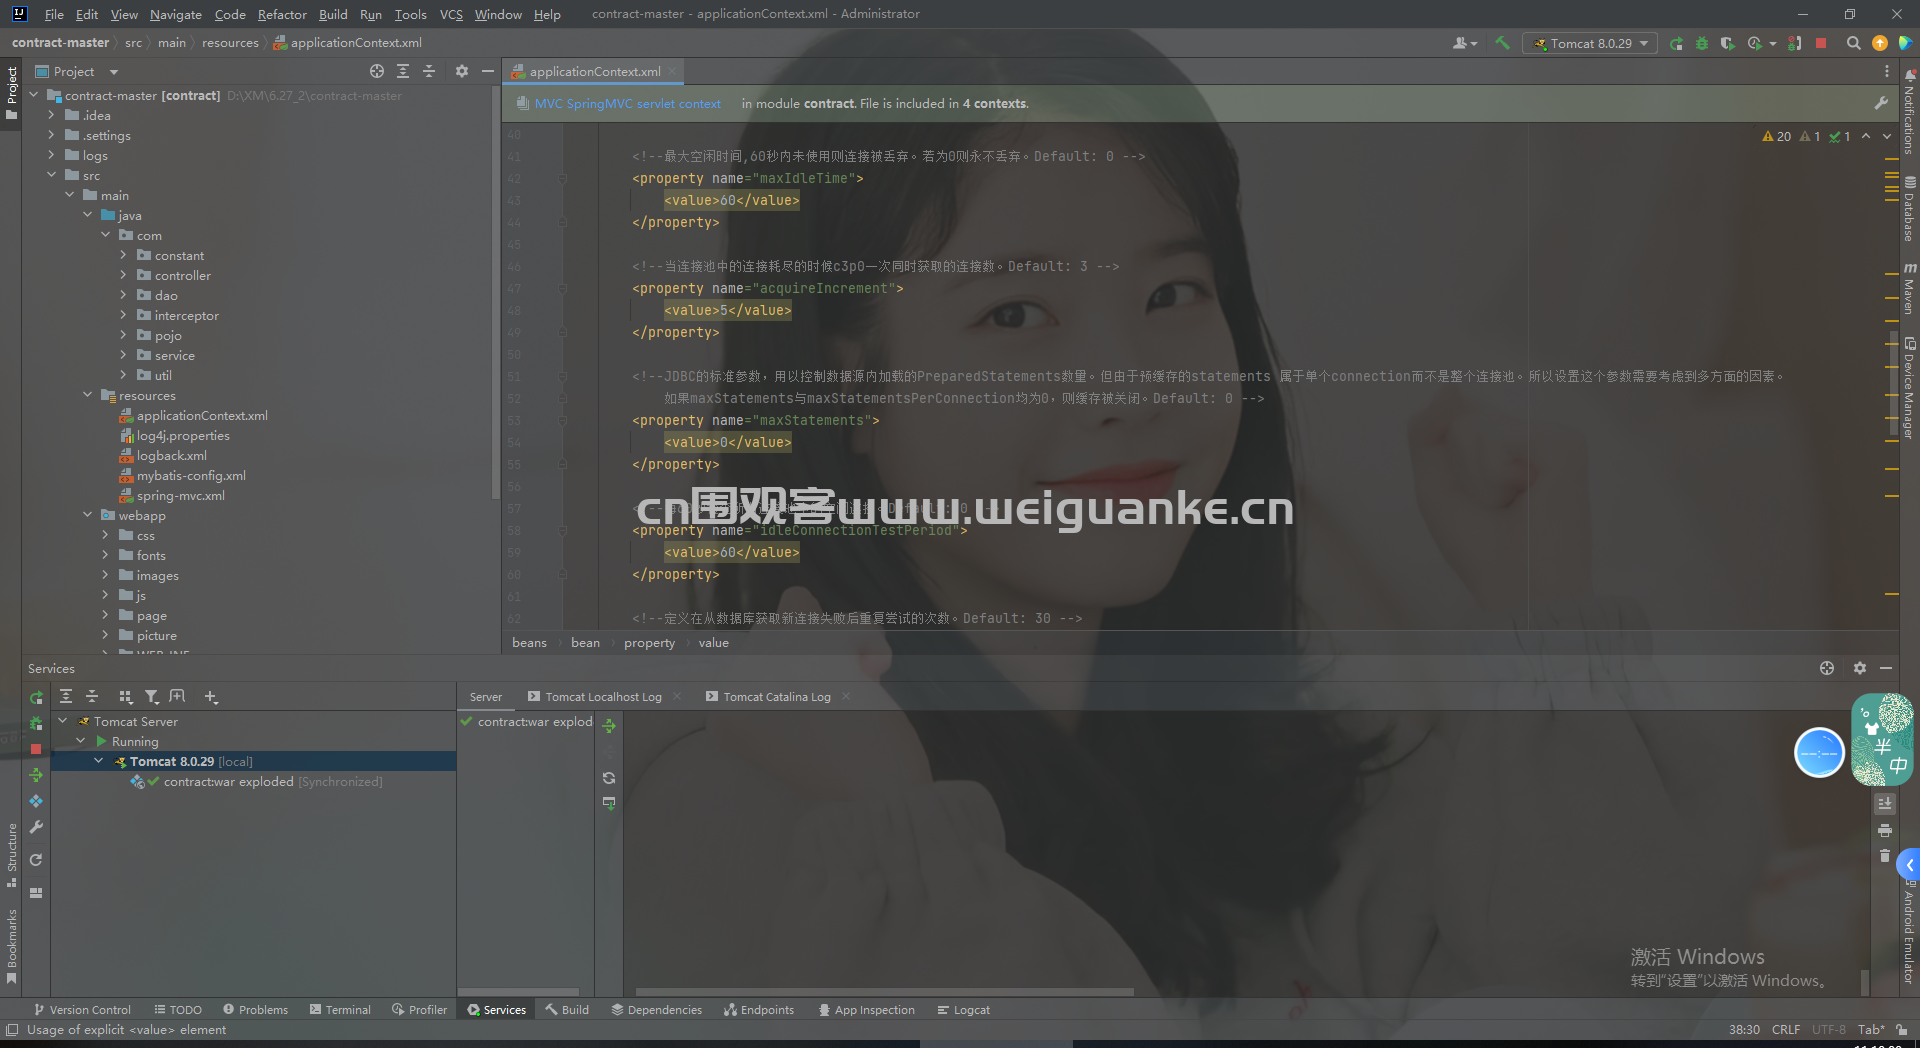Image resolution: width=1920 pixels, height=1048 pixels.
Task: Click Add Service plus icon
Action: pos(211,696)
